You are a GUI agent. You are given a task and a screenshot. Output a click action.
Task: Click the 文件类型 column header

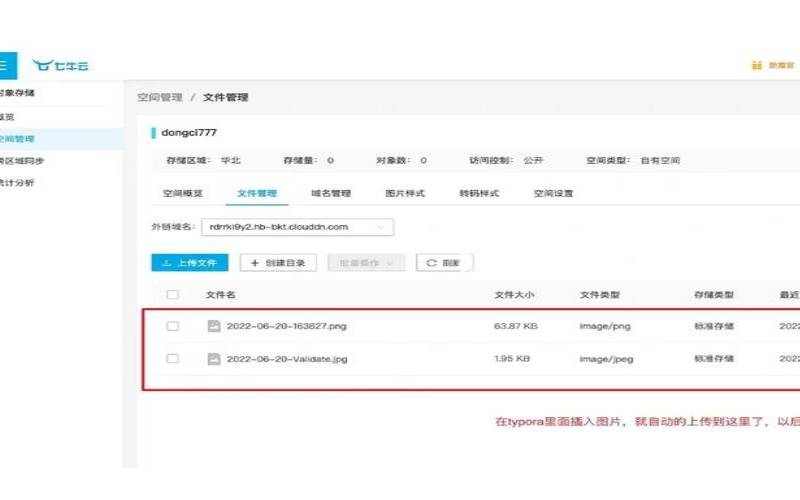click(x=599, y=294)
